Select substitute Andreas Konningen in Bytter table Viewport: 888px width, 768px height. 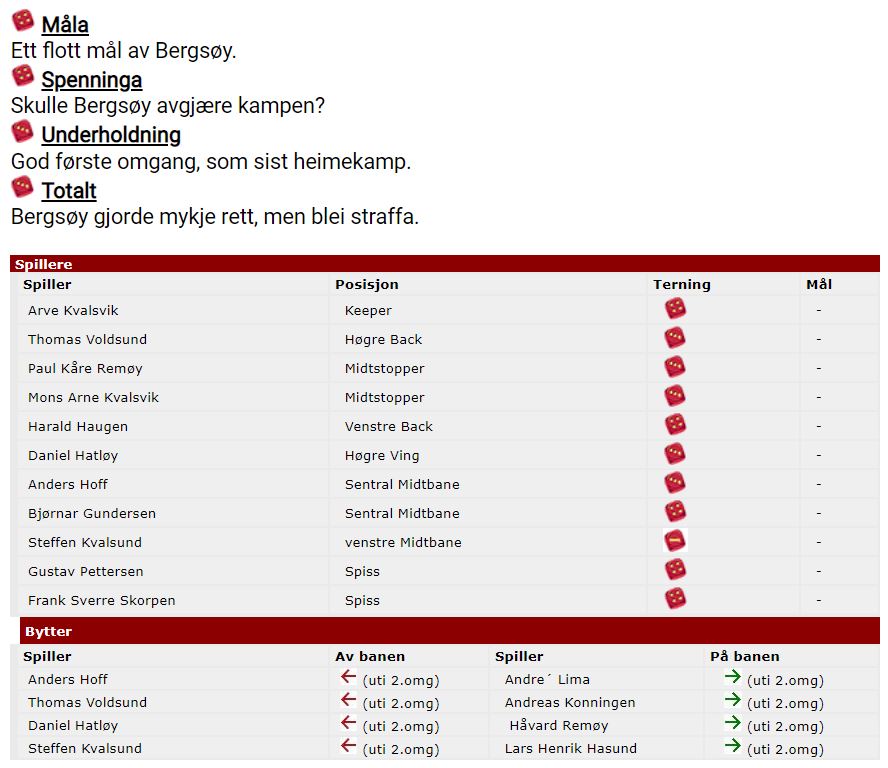click(x=570, y=702)
